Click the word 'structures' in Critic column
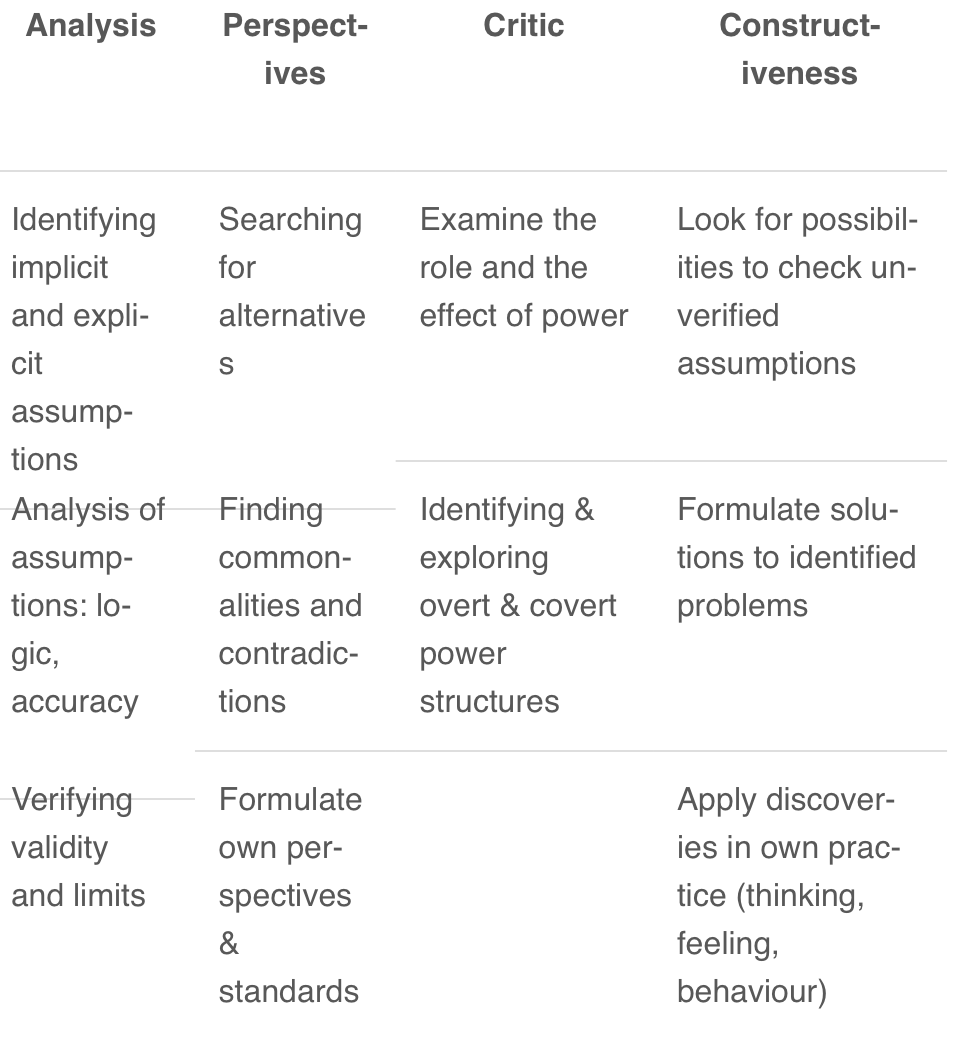Screen dimensions: 958x1038 click(489, 702)
